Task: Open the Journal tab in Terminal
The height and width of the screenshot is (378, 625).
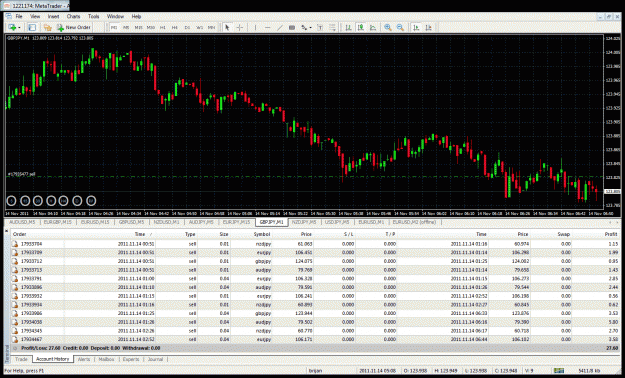Action: pos(155,359)
